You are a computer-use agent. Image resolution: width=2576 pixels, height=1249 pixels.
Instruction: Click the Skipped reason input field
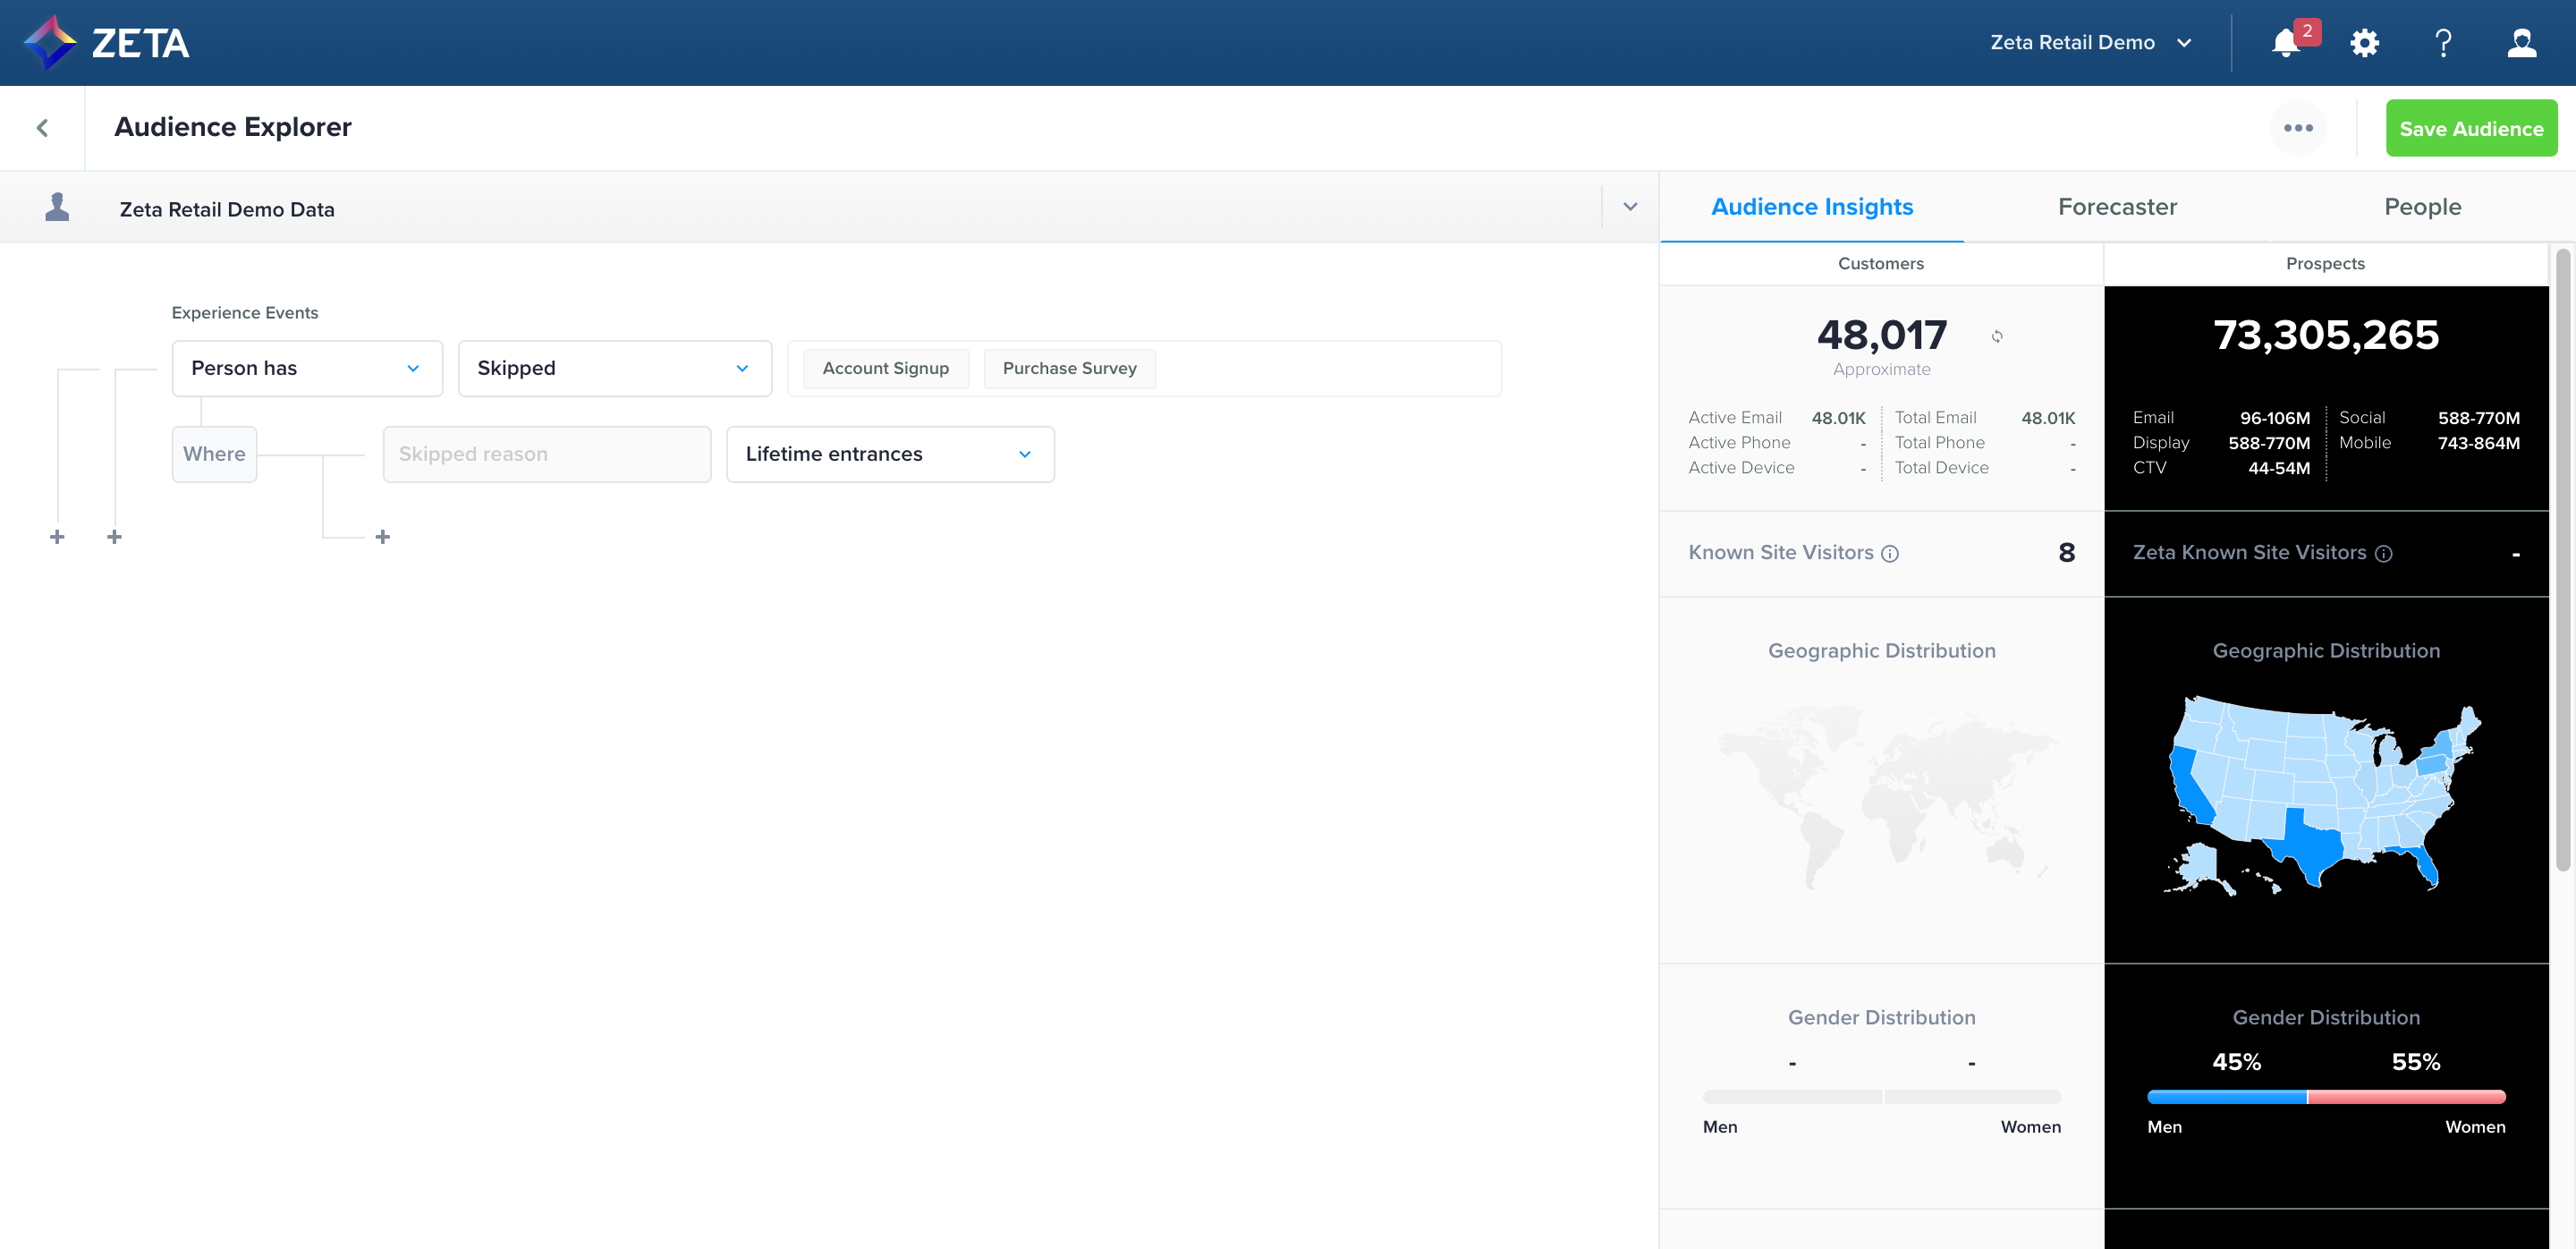click(546, 454)
